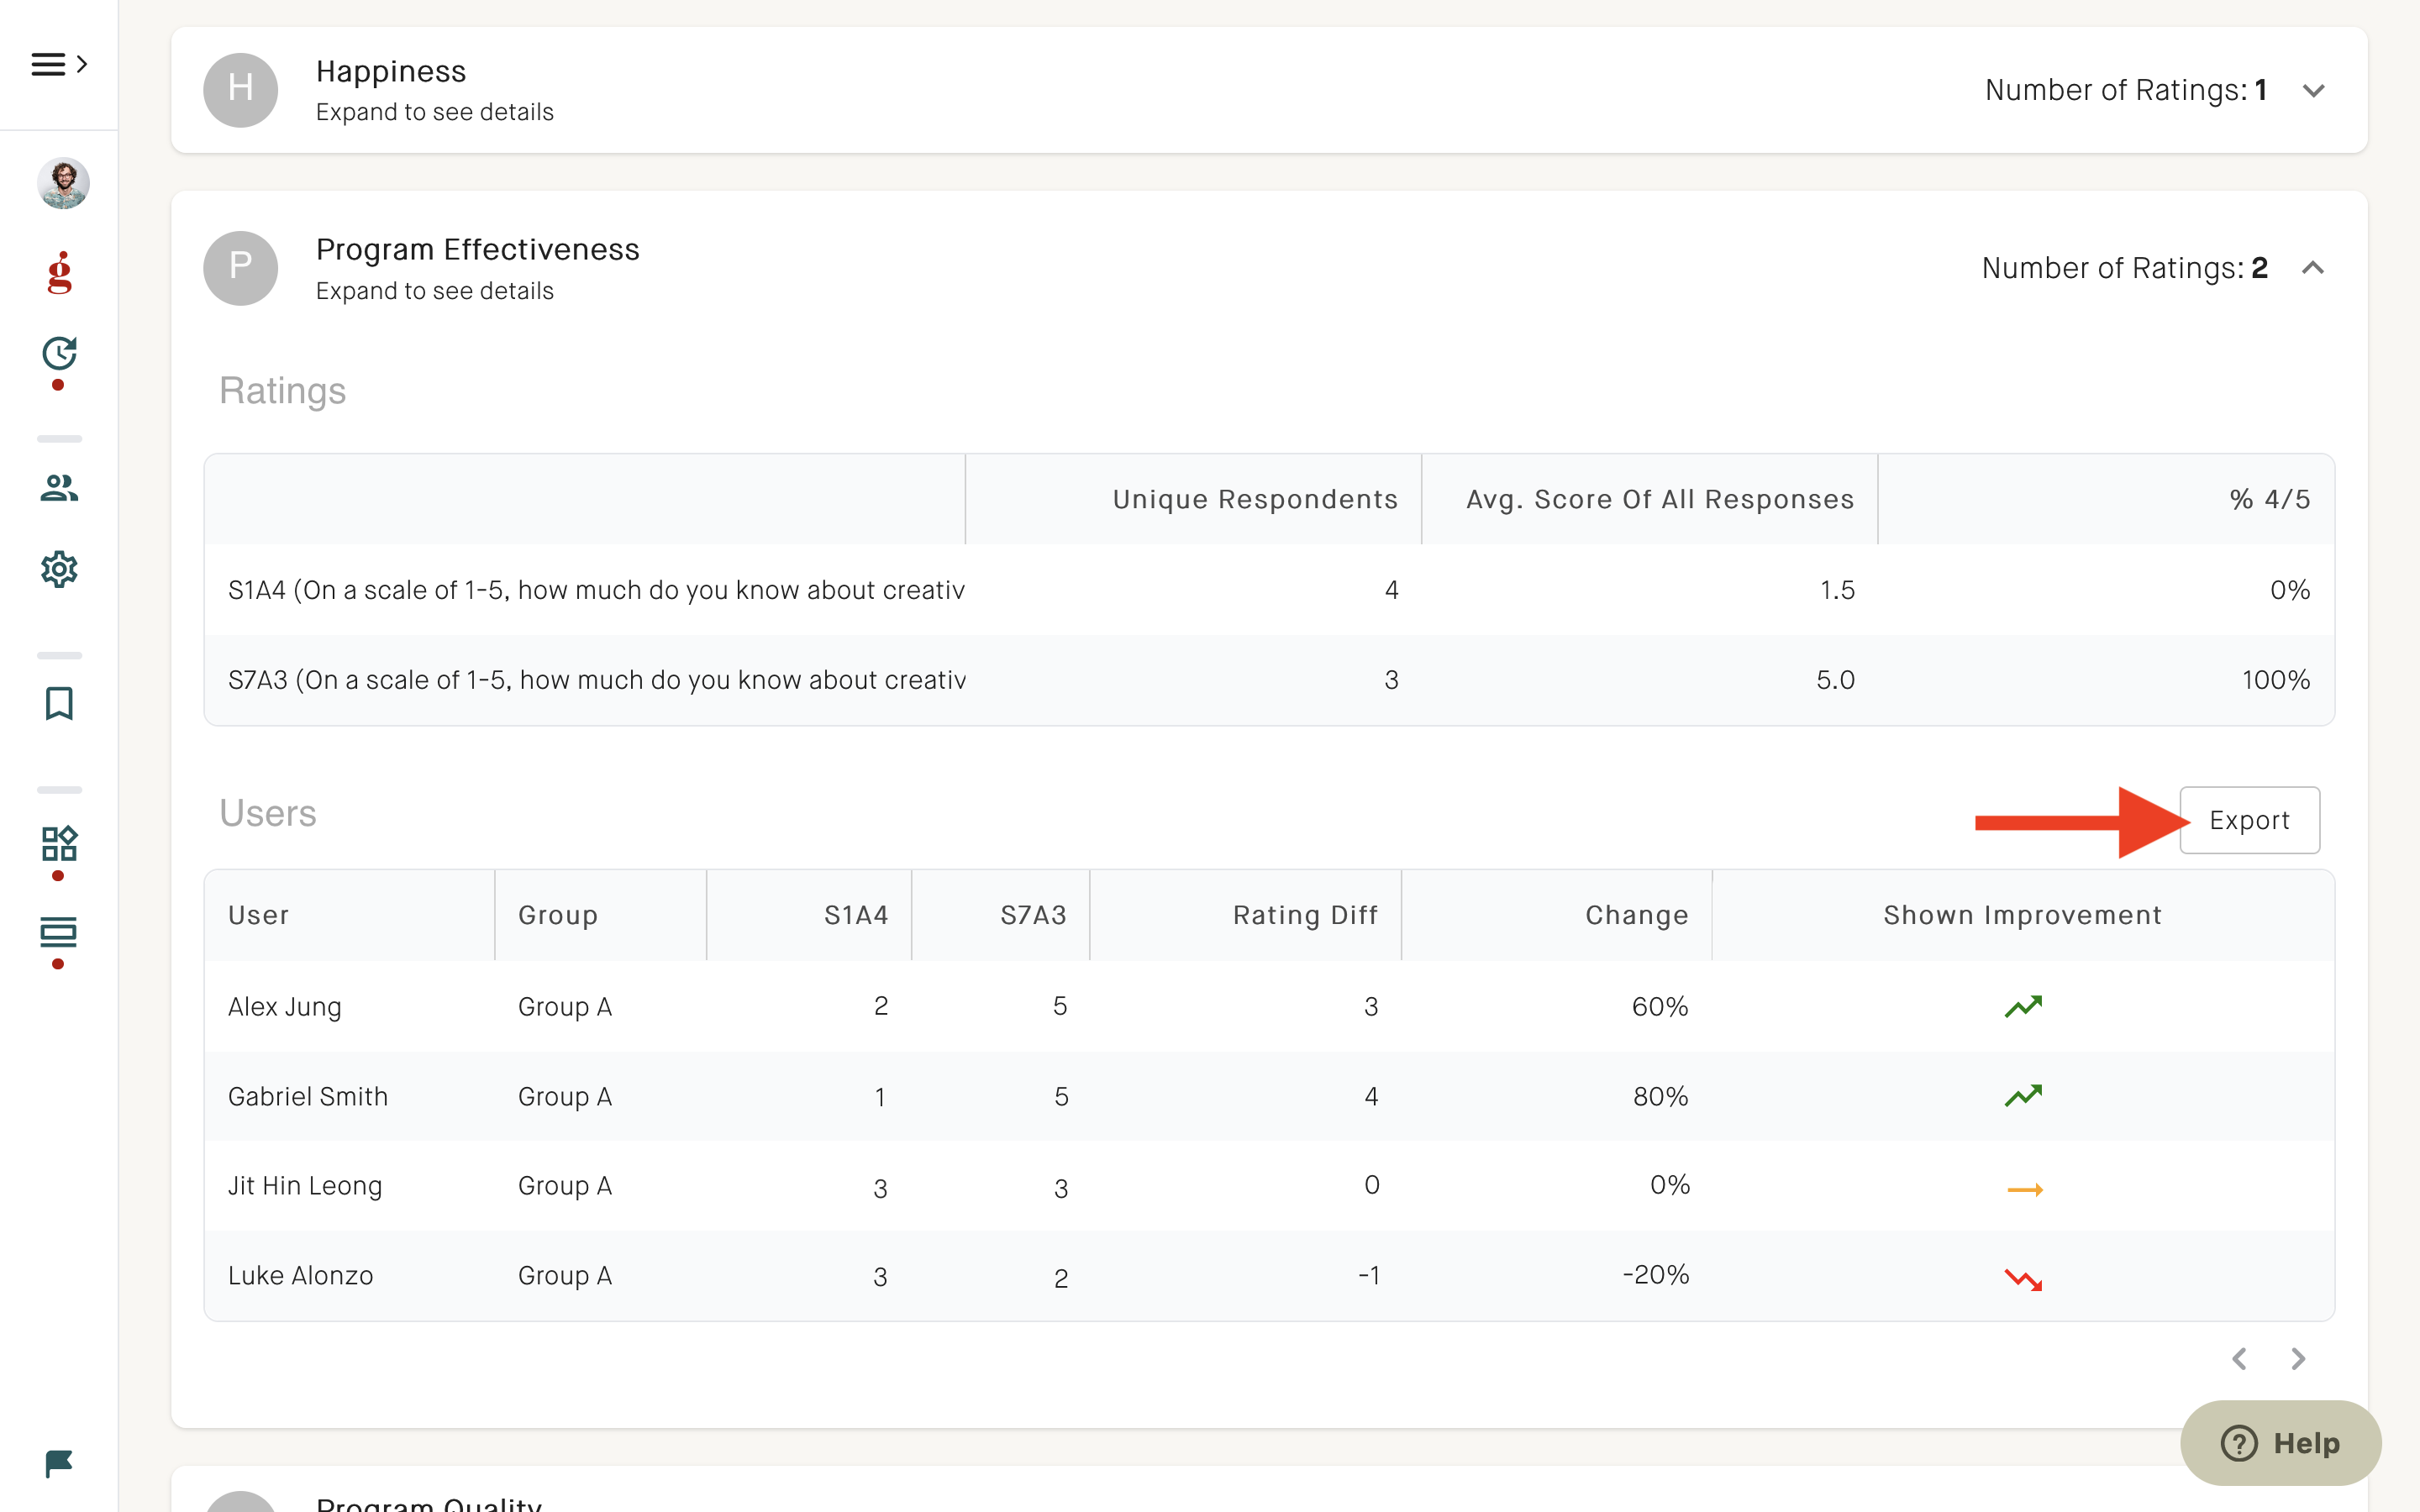This screenshot has height=1512, width=2420.
Task: Open the bookmark sidebar icon
Action: [59, 703]
